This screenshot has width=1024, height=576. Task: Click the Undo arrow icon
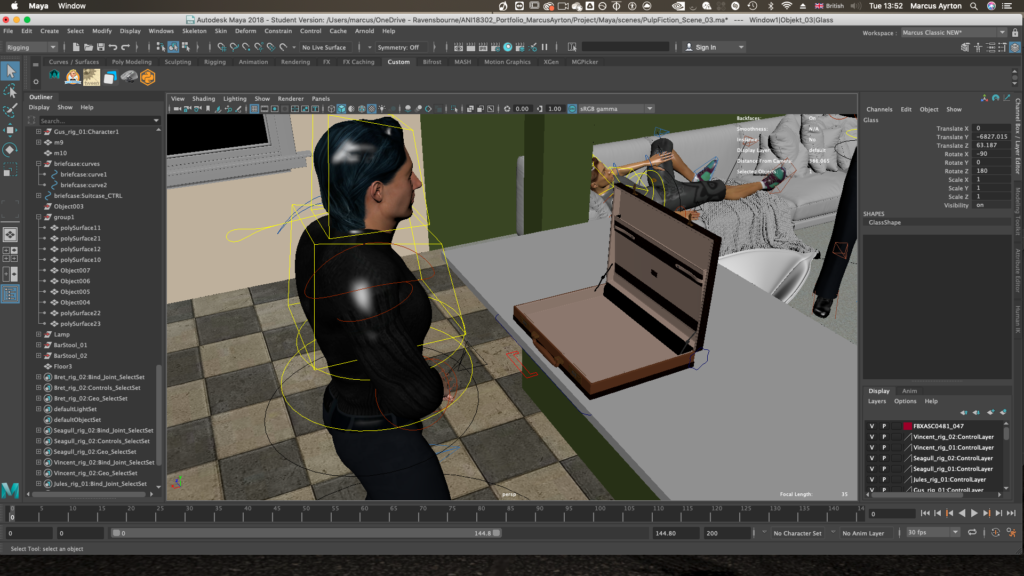(x=113, y=47)
